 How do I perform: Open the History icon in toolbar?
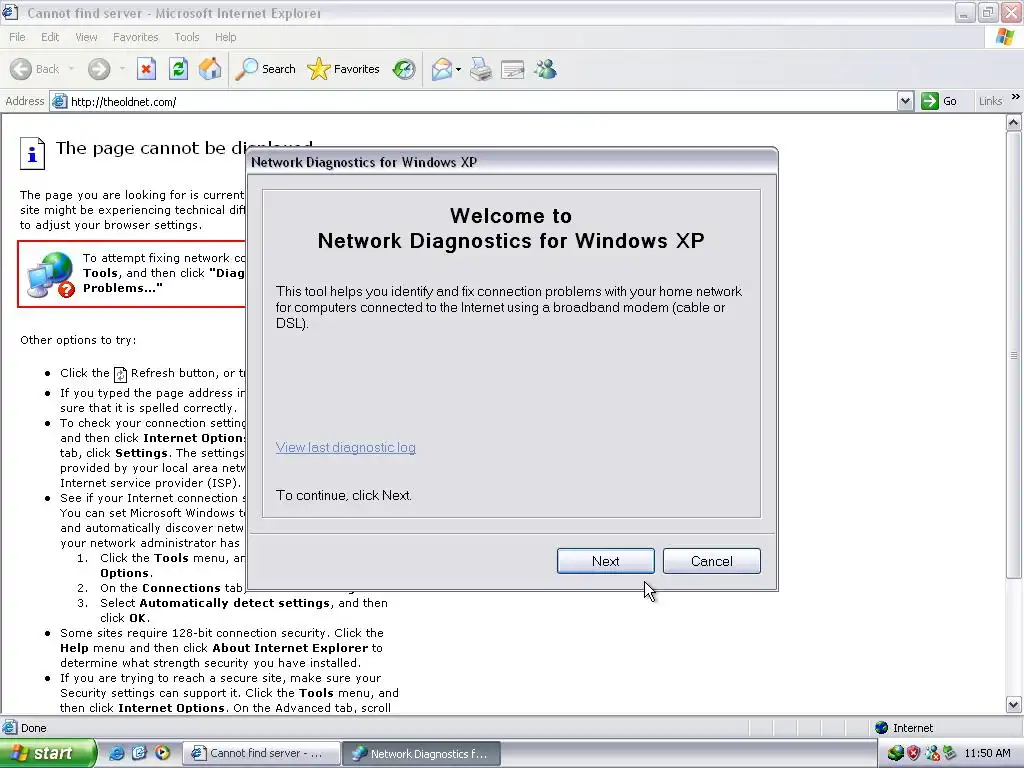(404, 69)
